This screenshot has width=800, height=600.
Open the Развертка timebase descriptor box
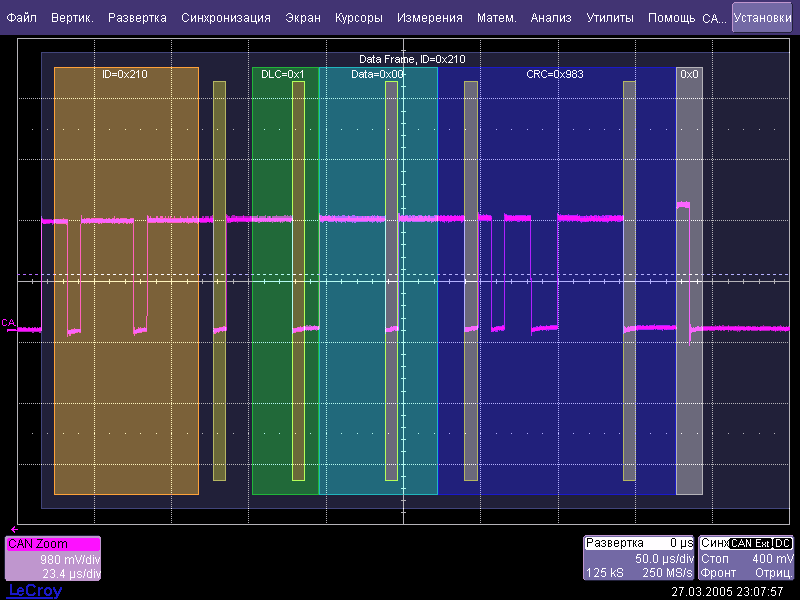pyautogui.click(x=639, y=558)
